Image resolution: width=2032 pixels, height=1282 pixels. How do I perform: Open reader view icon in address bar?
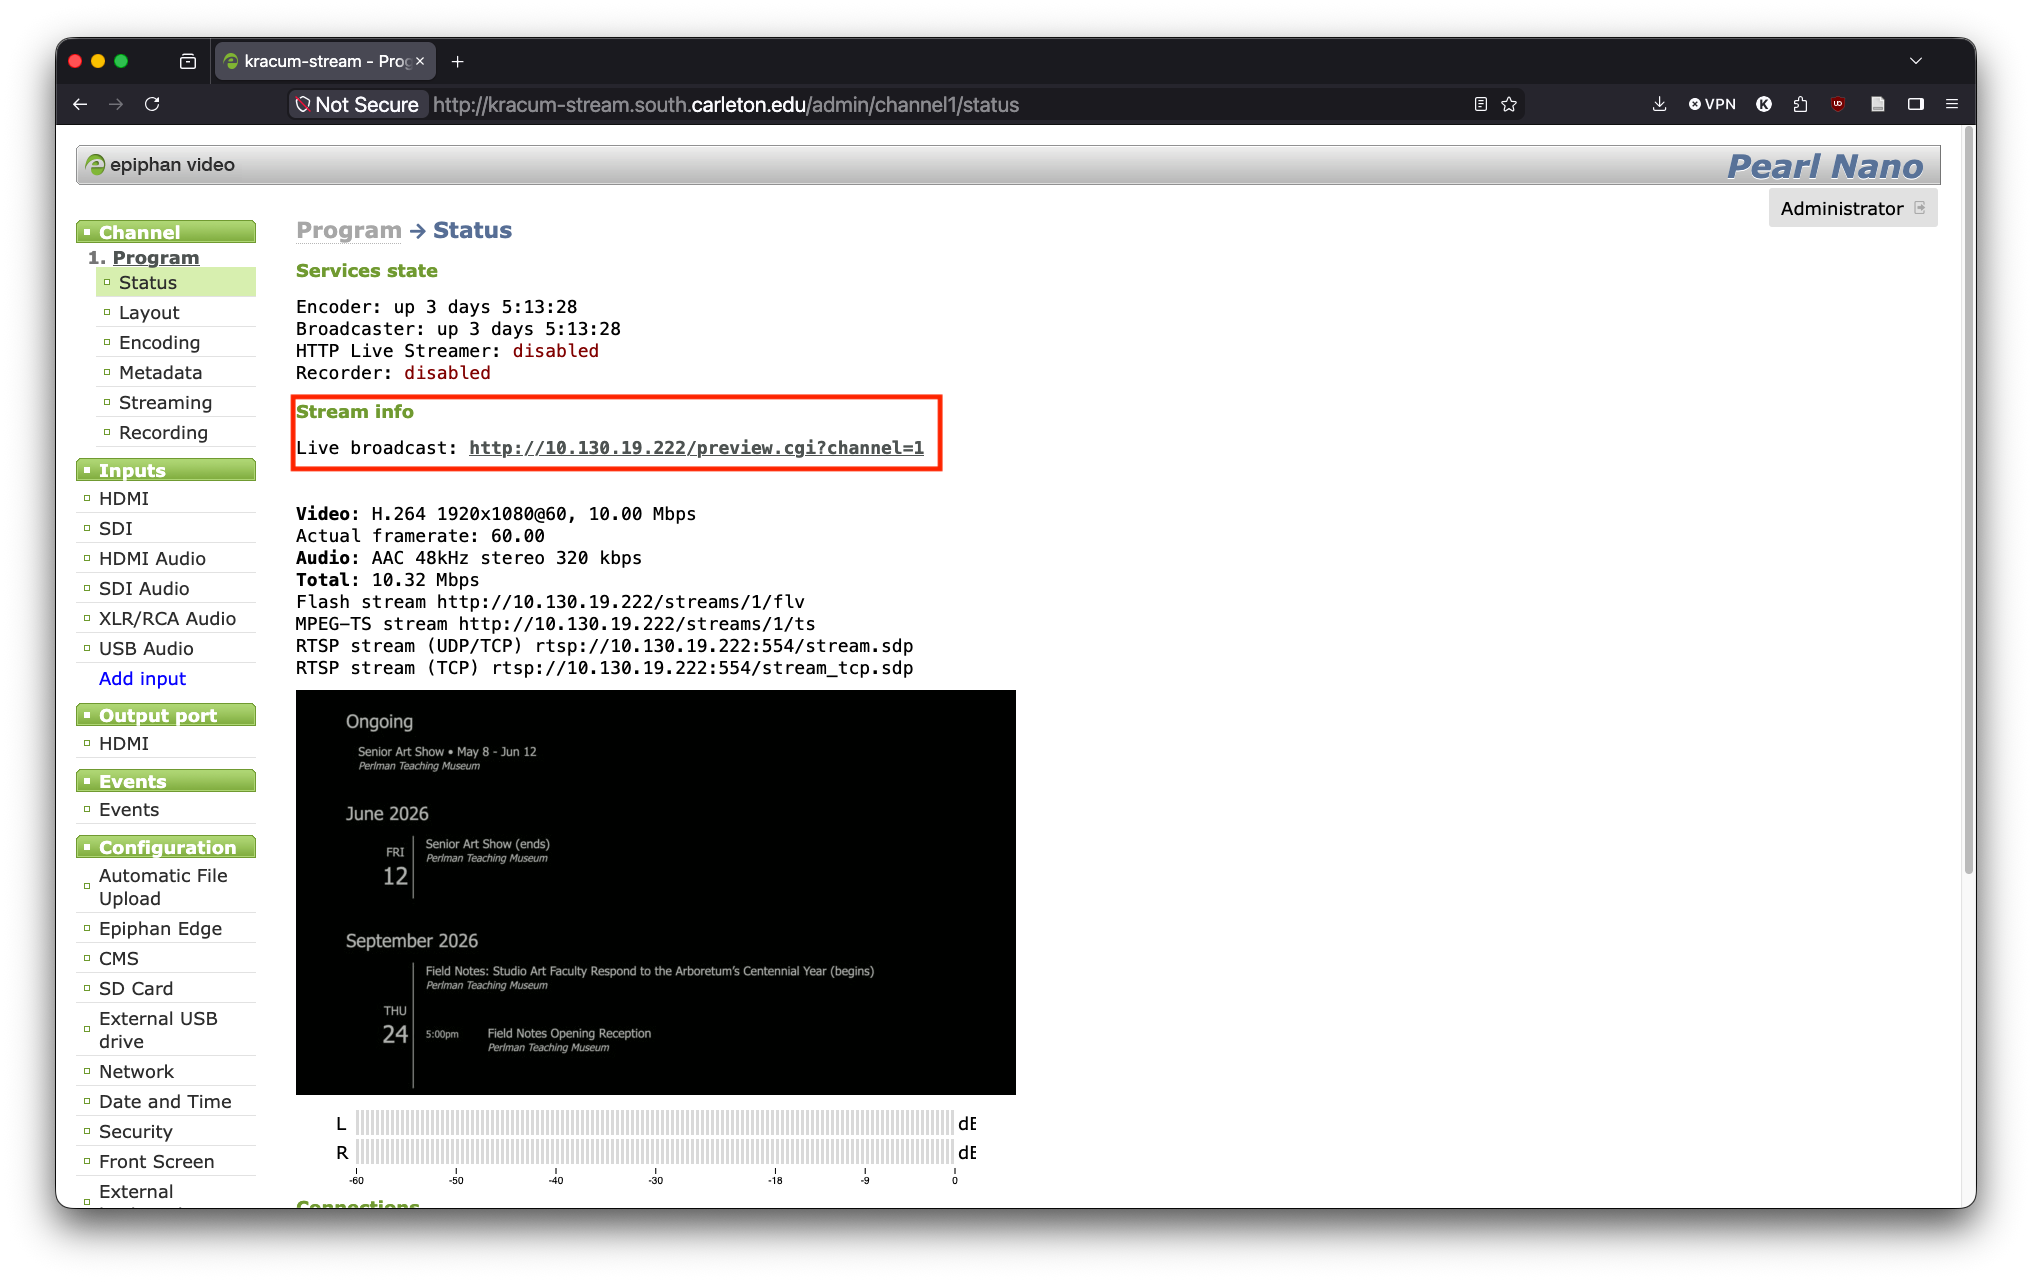1481,104
